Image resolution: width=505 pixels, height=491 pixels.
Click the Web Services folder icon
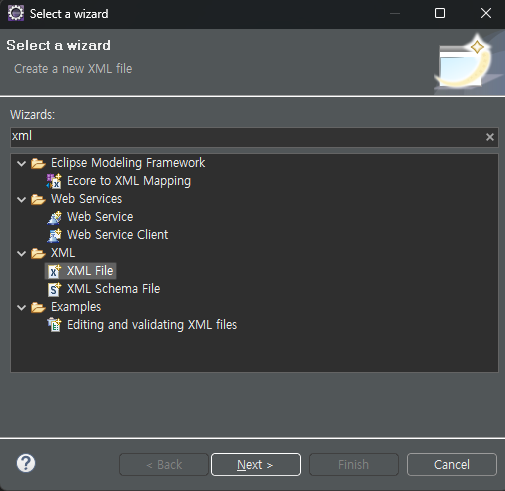[38, 199]
